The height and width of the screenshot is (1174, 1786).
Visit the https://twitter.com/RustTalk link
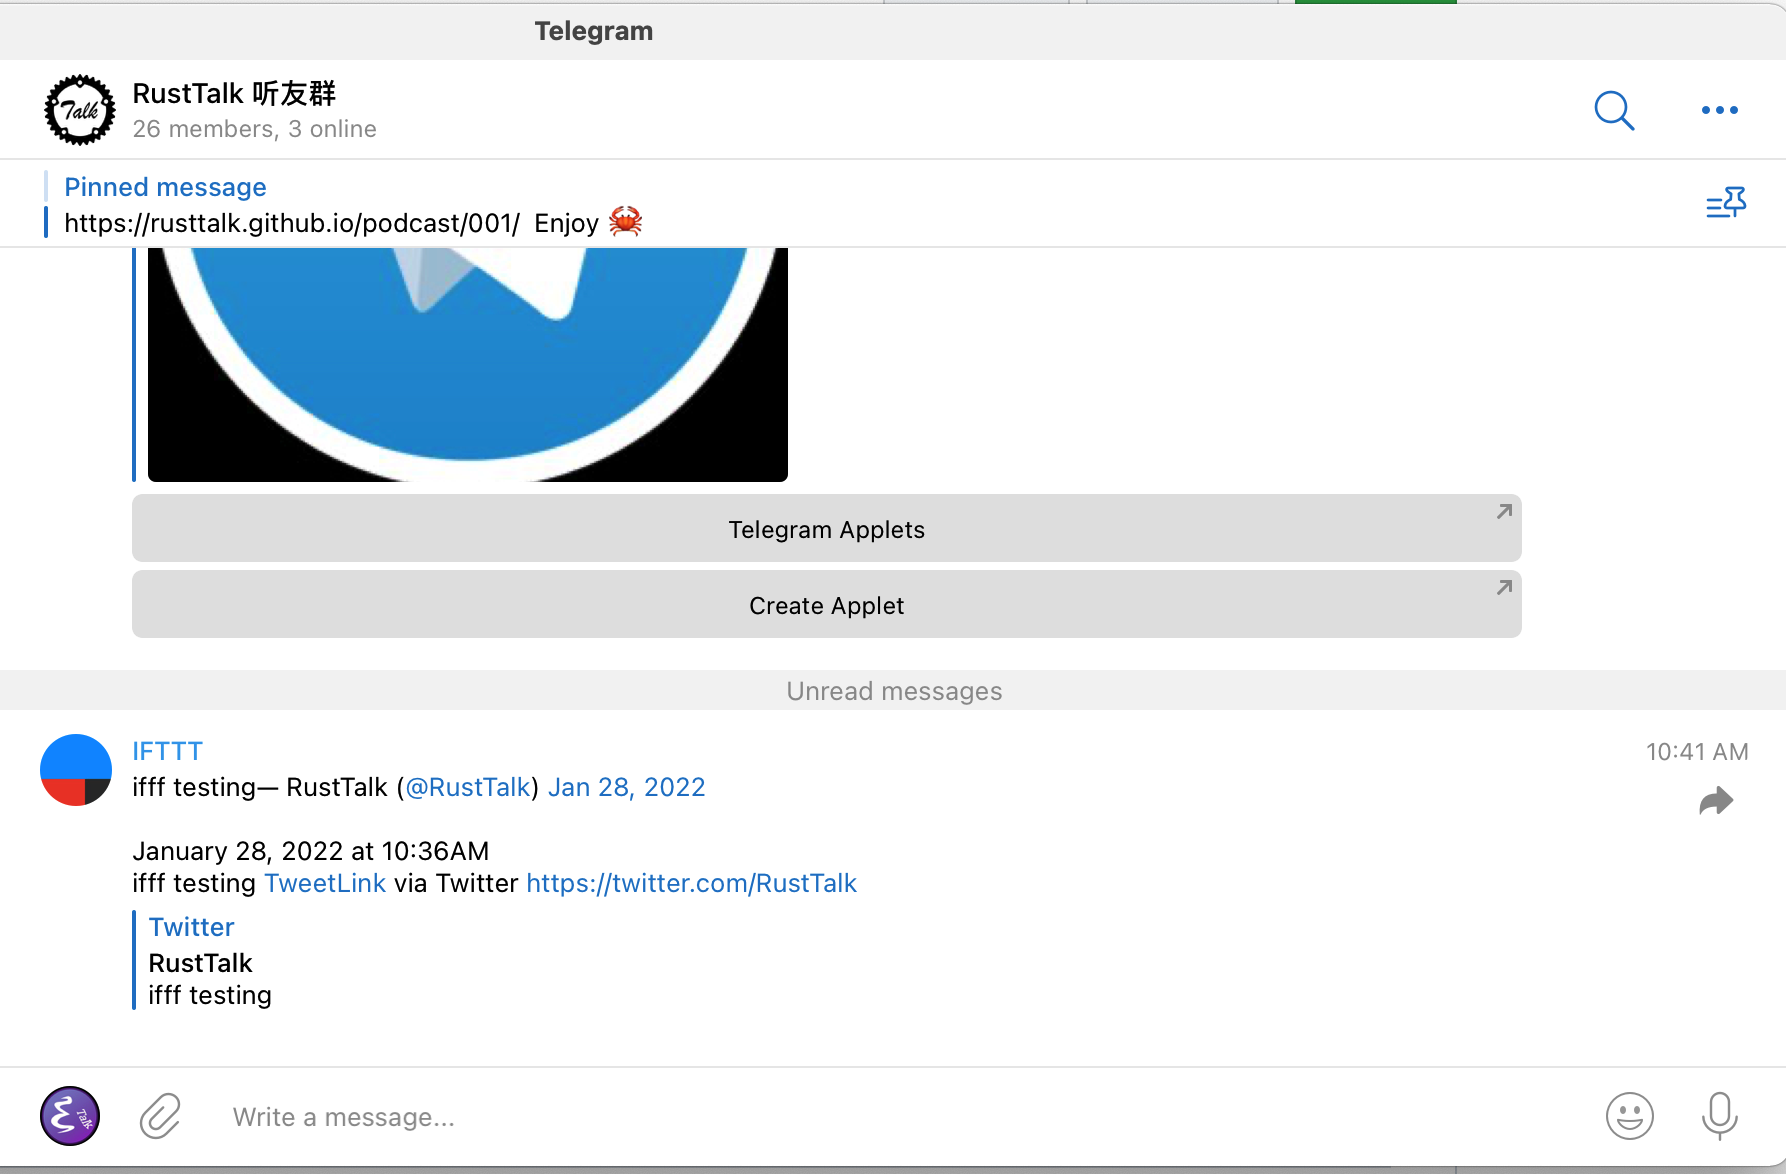[692, 883]
